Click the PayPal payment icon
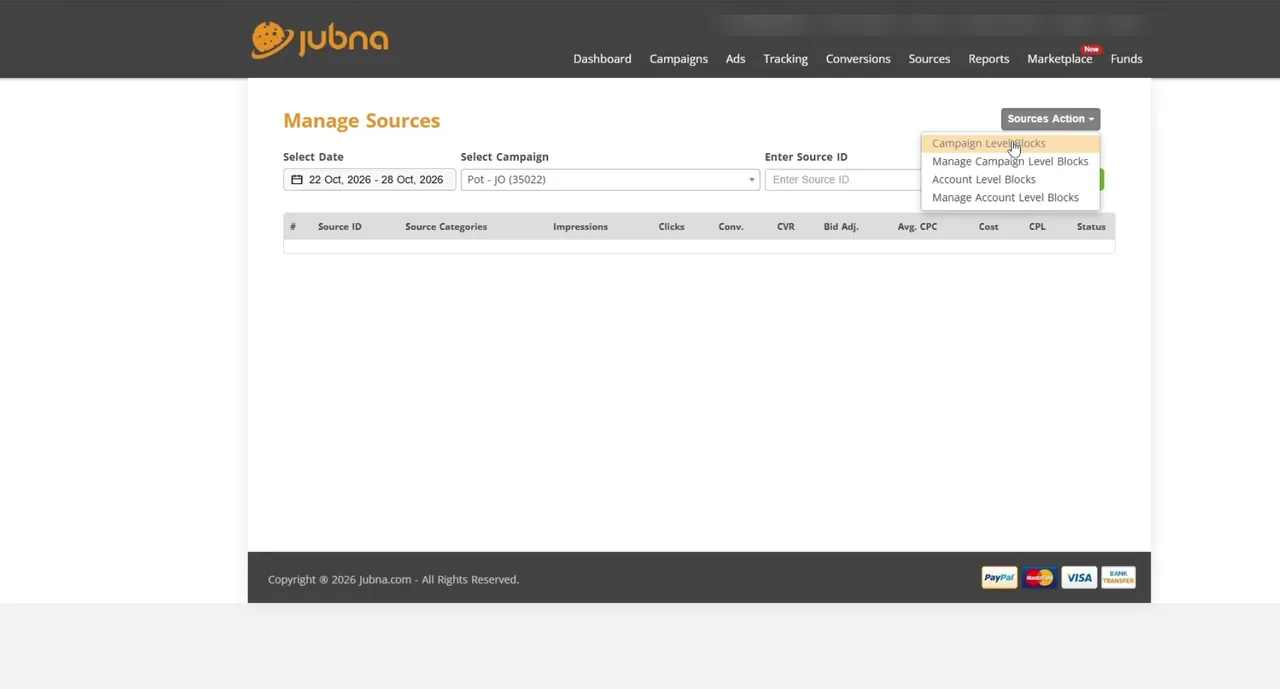The height and width of the screenshot is (689, 1280). tap(999, 578)
